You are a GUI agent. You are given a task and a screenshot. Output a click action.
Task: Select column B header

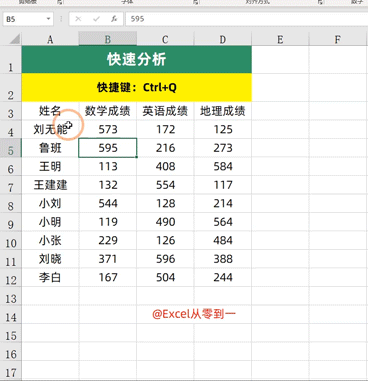pos(108,39)
